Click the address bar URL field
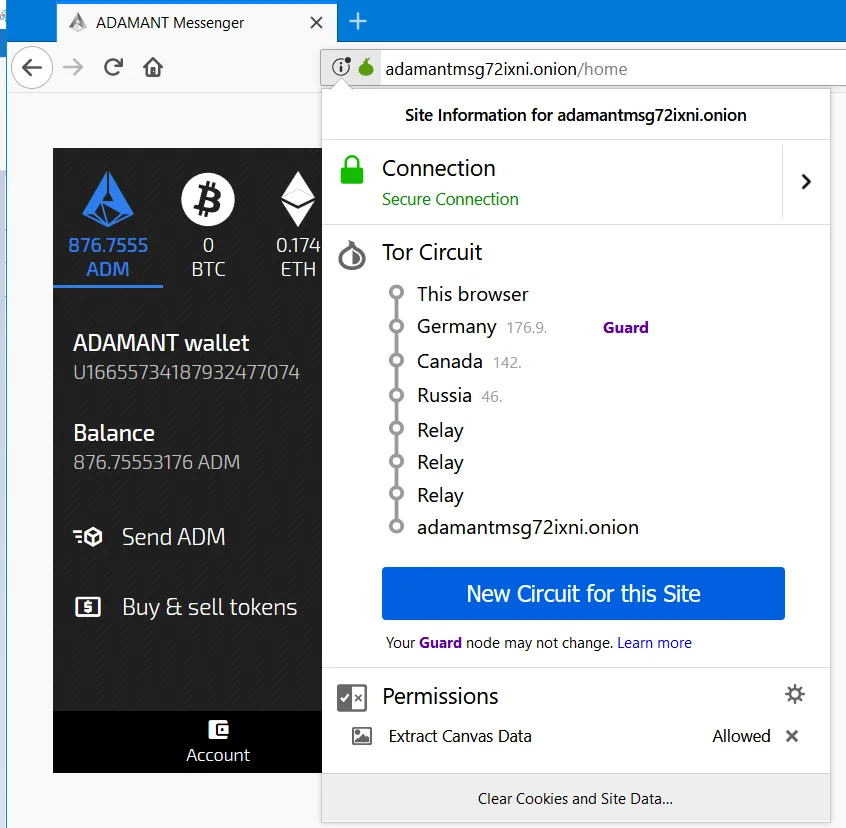 (x=612, y=69)
